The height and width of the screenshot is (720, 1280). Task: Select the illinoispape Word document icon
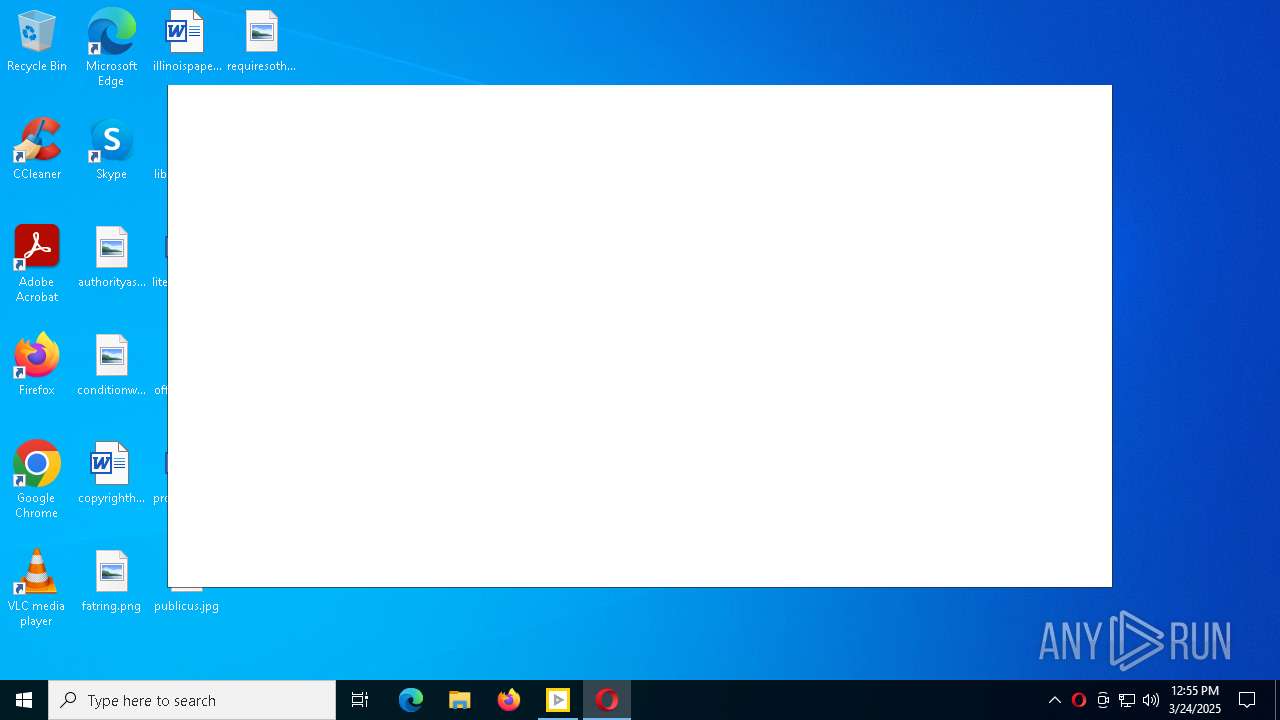pyautogui.click(x=186, y=41)
